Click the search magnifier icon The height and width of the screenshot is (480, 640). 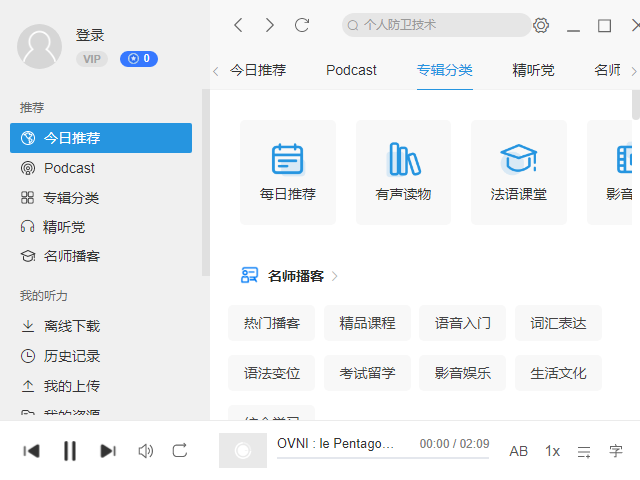(x=353, y=26)
